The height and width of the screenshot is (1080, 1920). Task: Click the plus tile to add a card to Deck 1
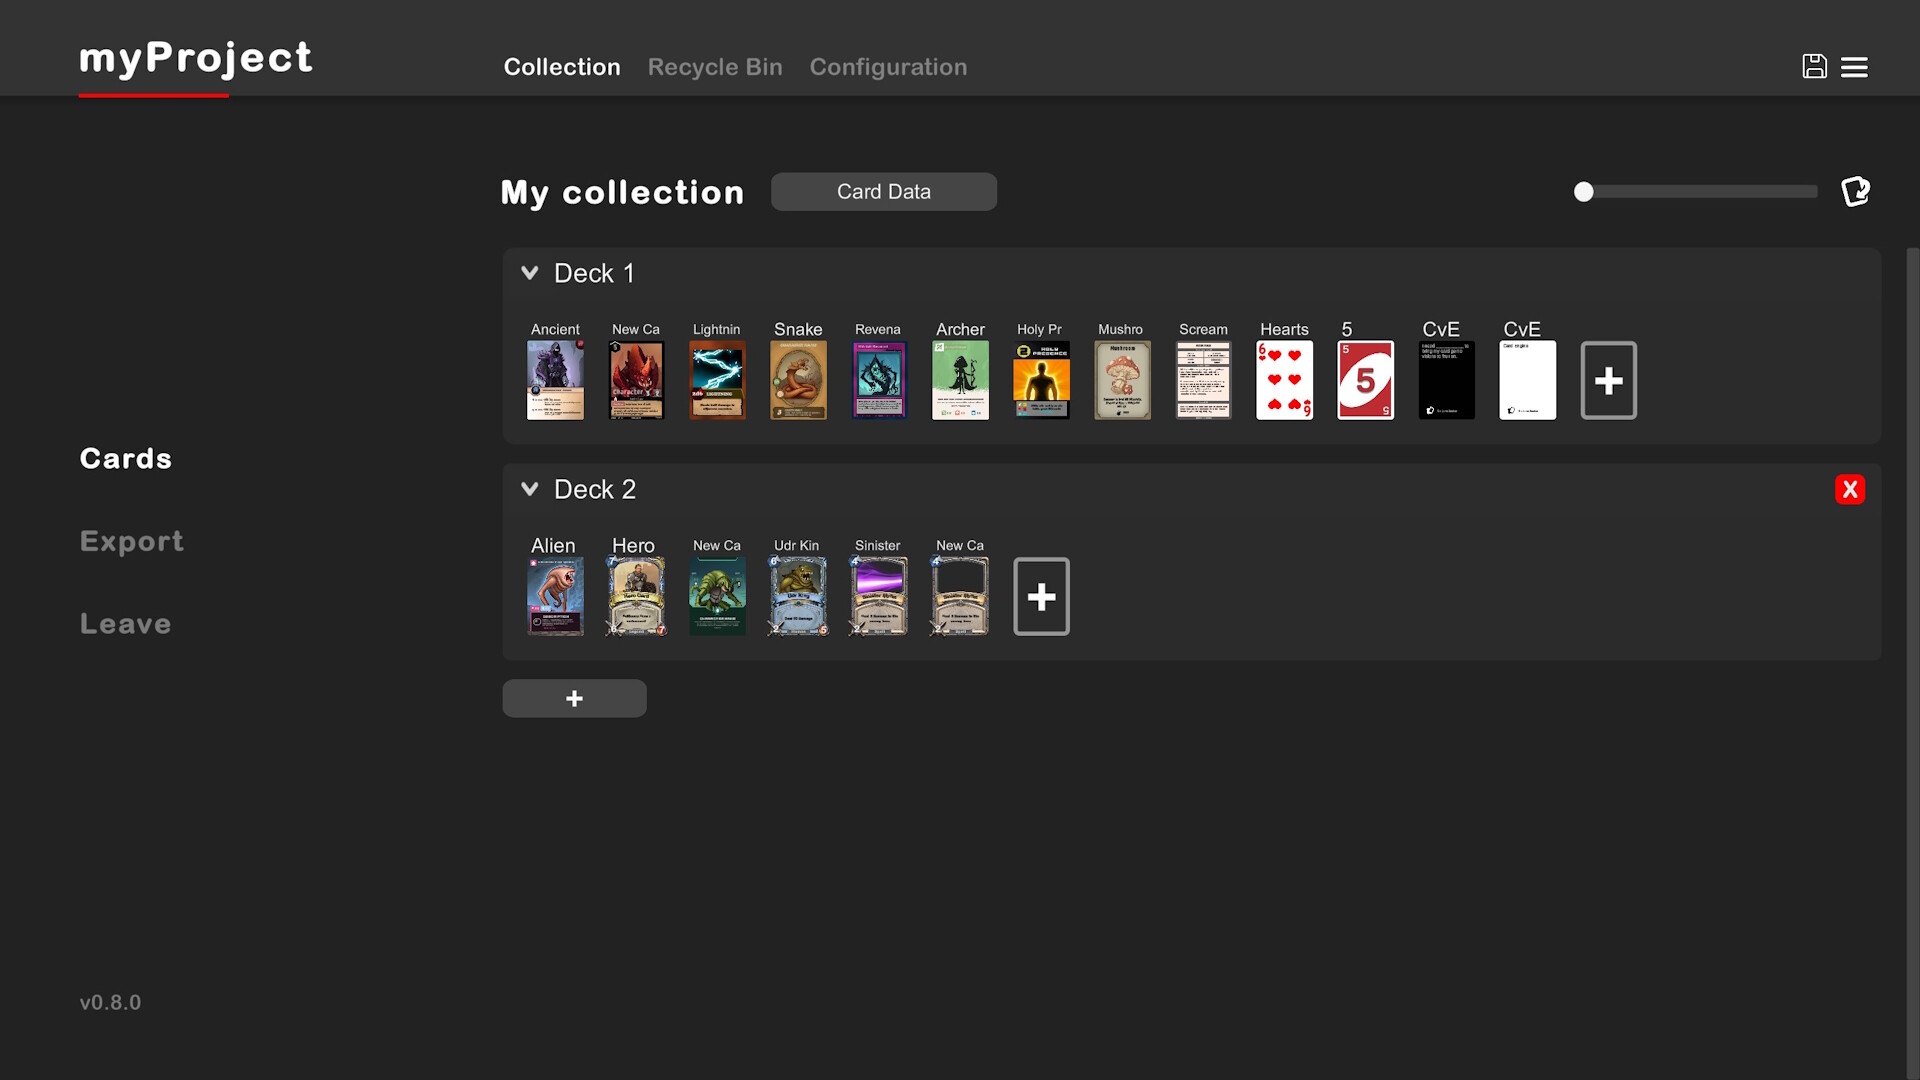click(x=1608, y=380)
